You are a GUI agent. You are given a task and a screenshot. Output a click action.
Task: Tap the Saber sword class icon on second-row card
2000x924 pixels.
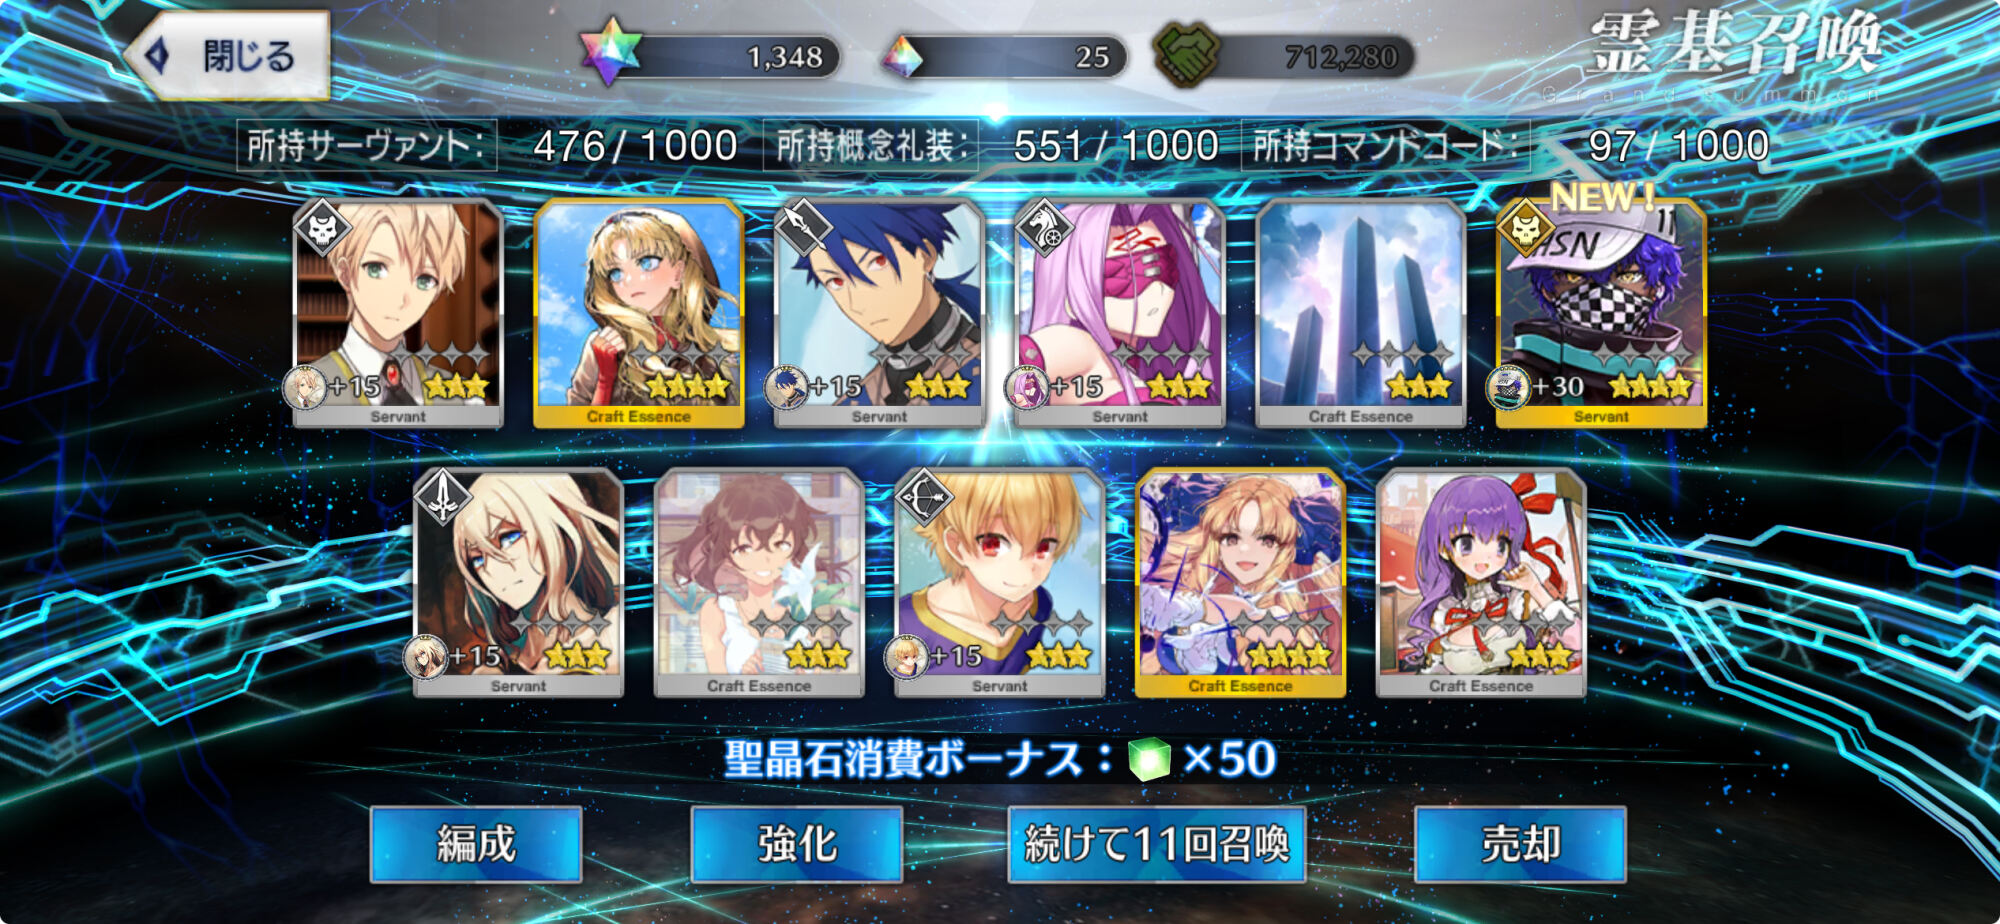pyautogui.click(x=442, y=498)
